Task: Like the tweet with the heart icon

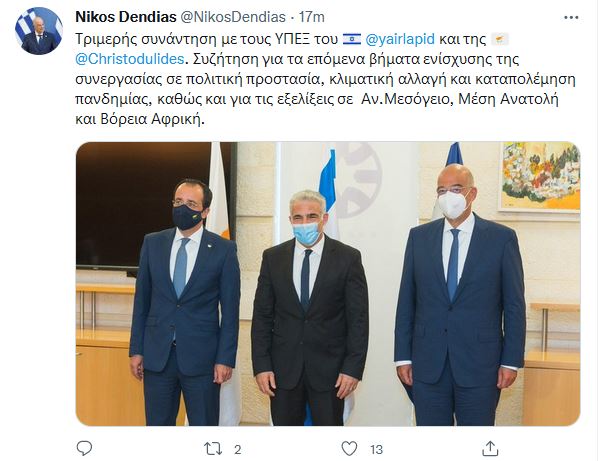Action: point(349,449)
